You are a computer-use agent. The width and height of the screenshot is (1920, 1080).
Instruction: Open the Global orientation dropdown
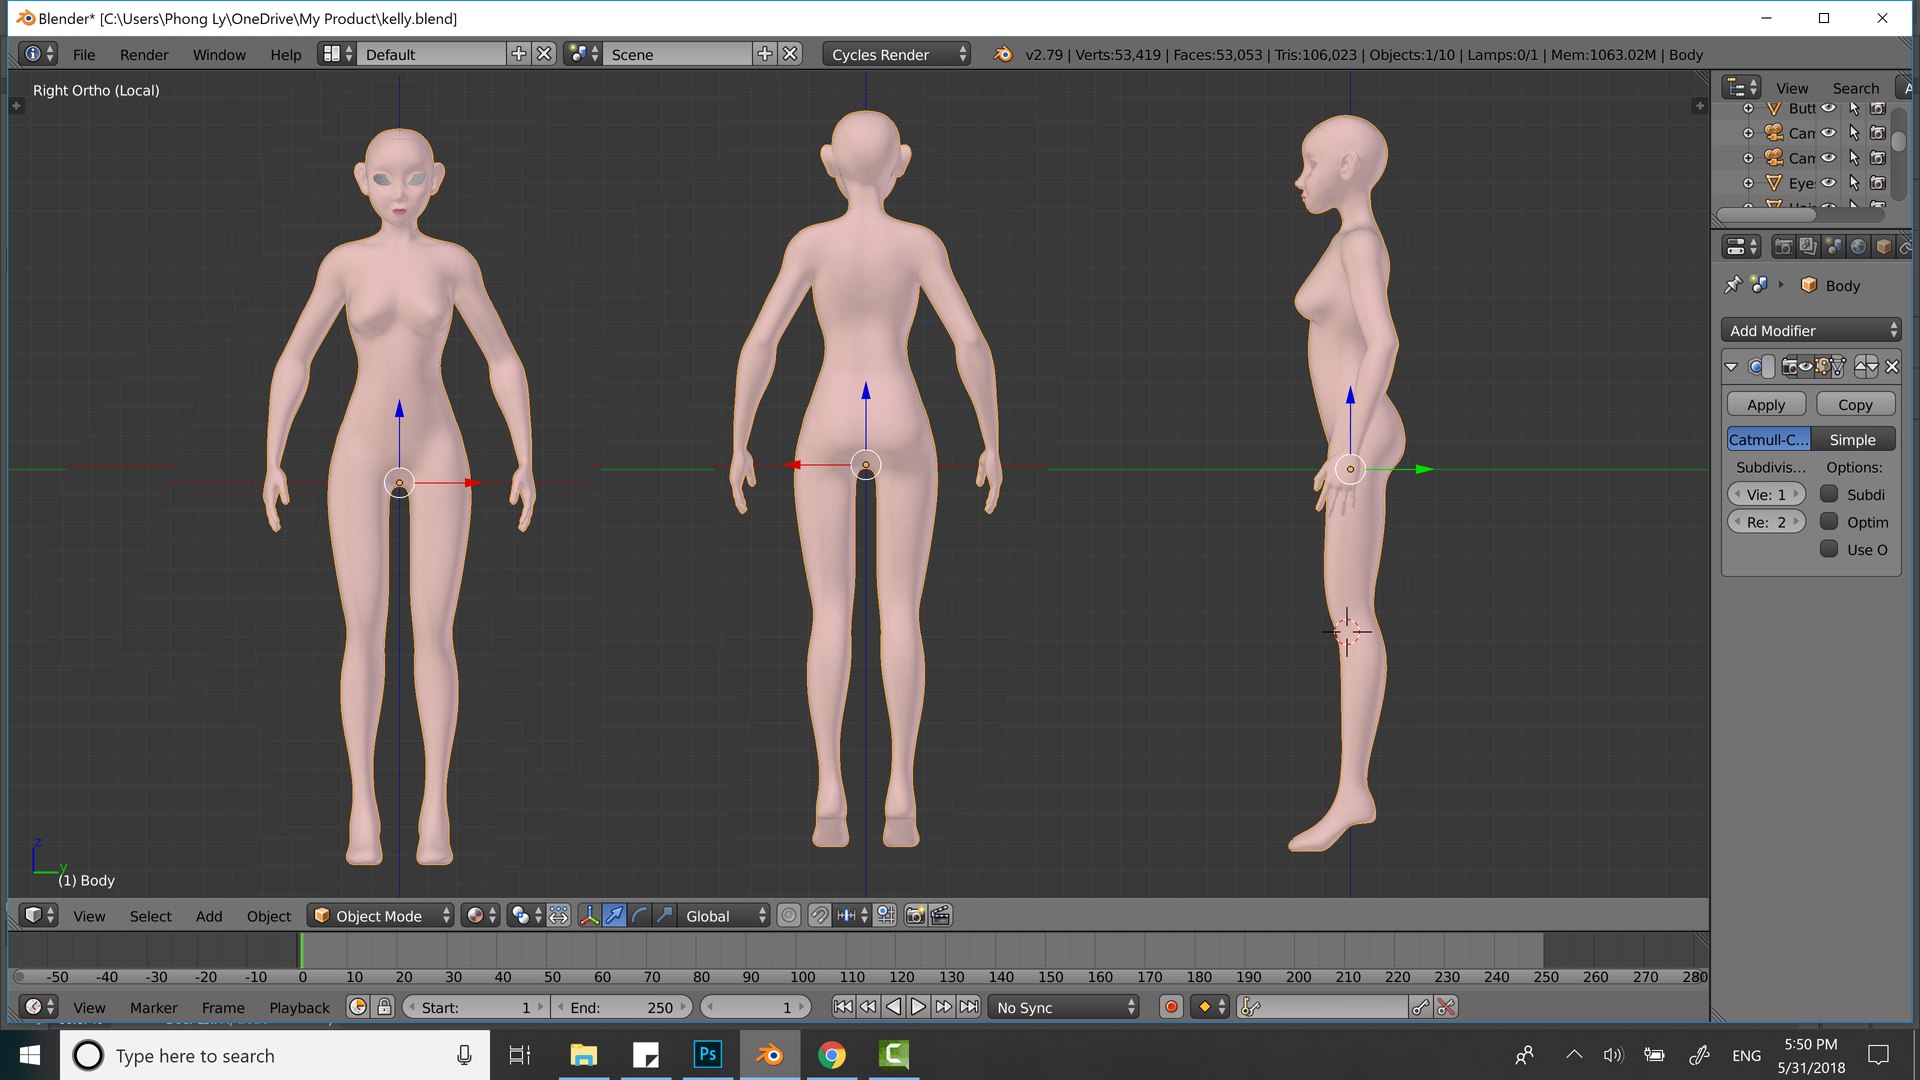(724, 916)
